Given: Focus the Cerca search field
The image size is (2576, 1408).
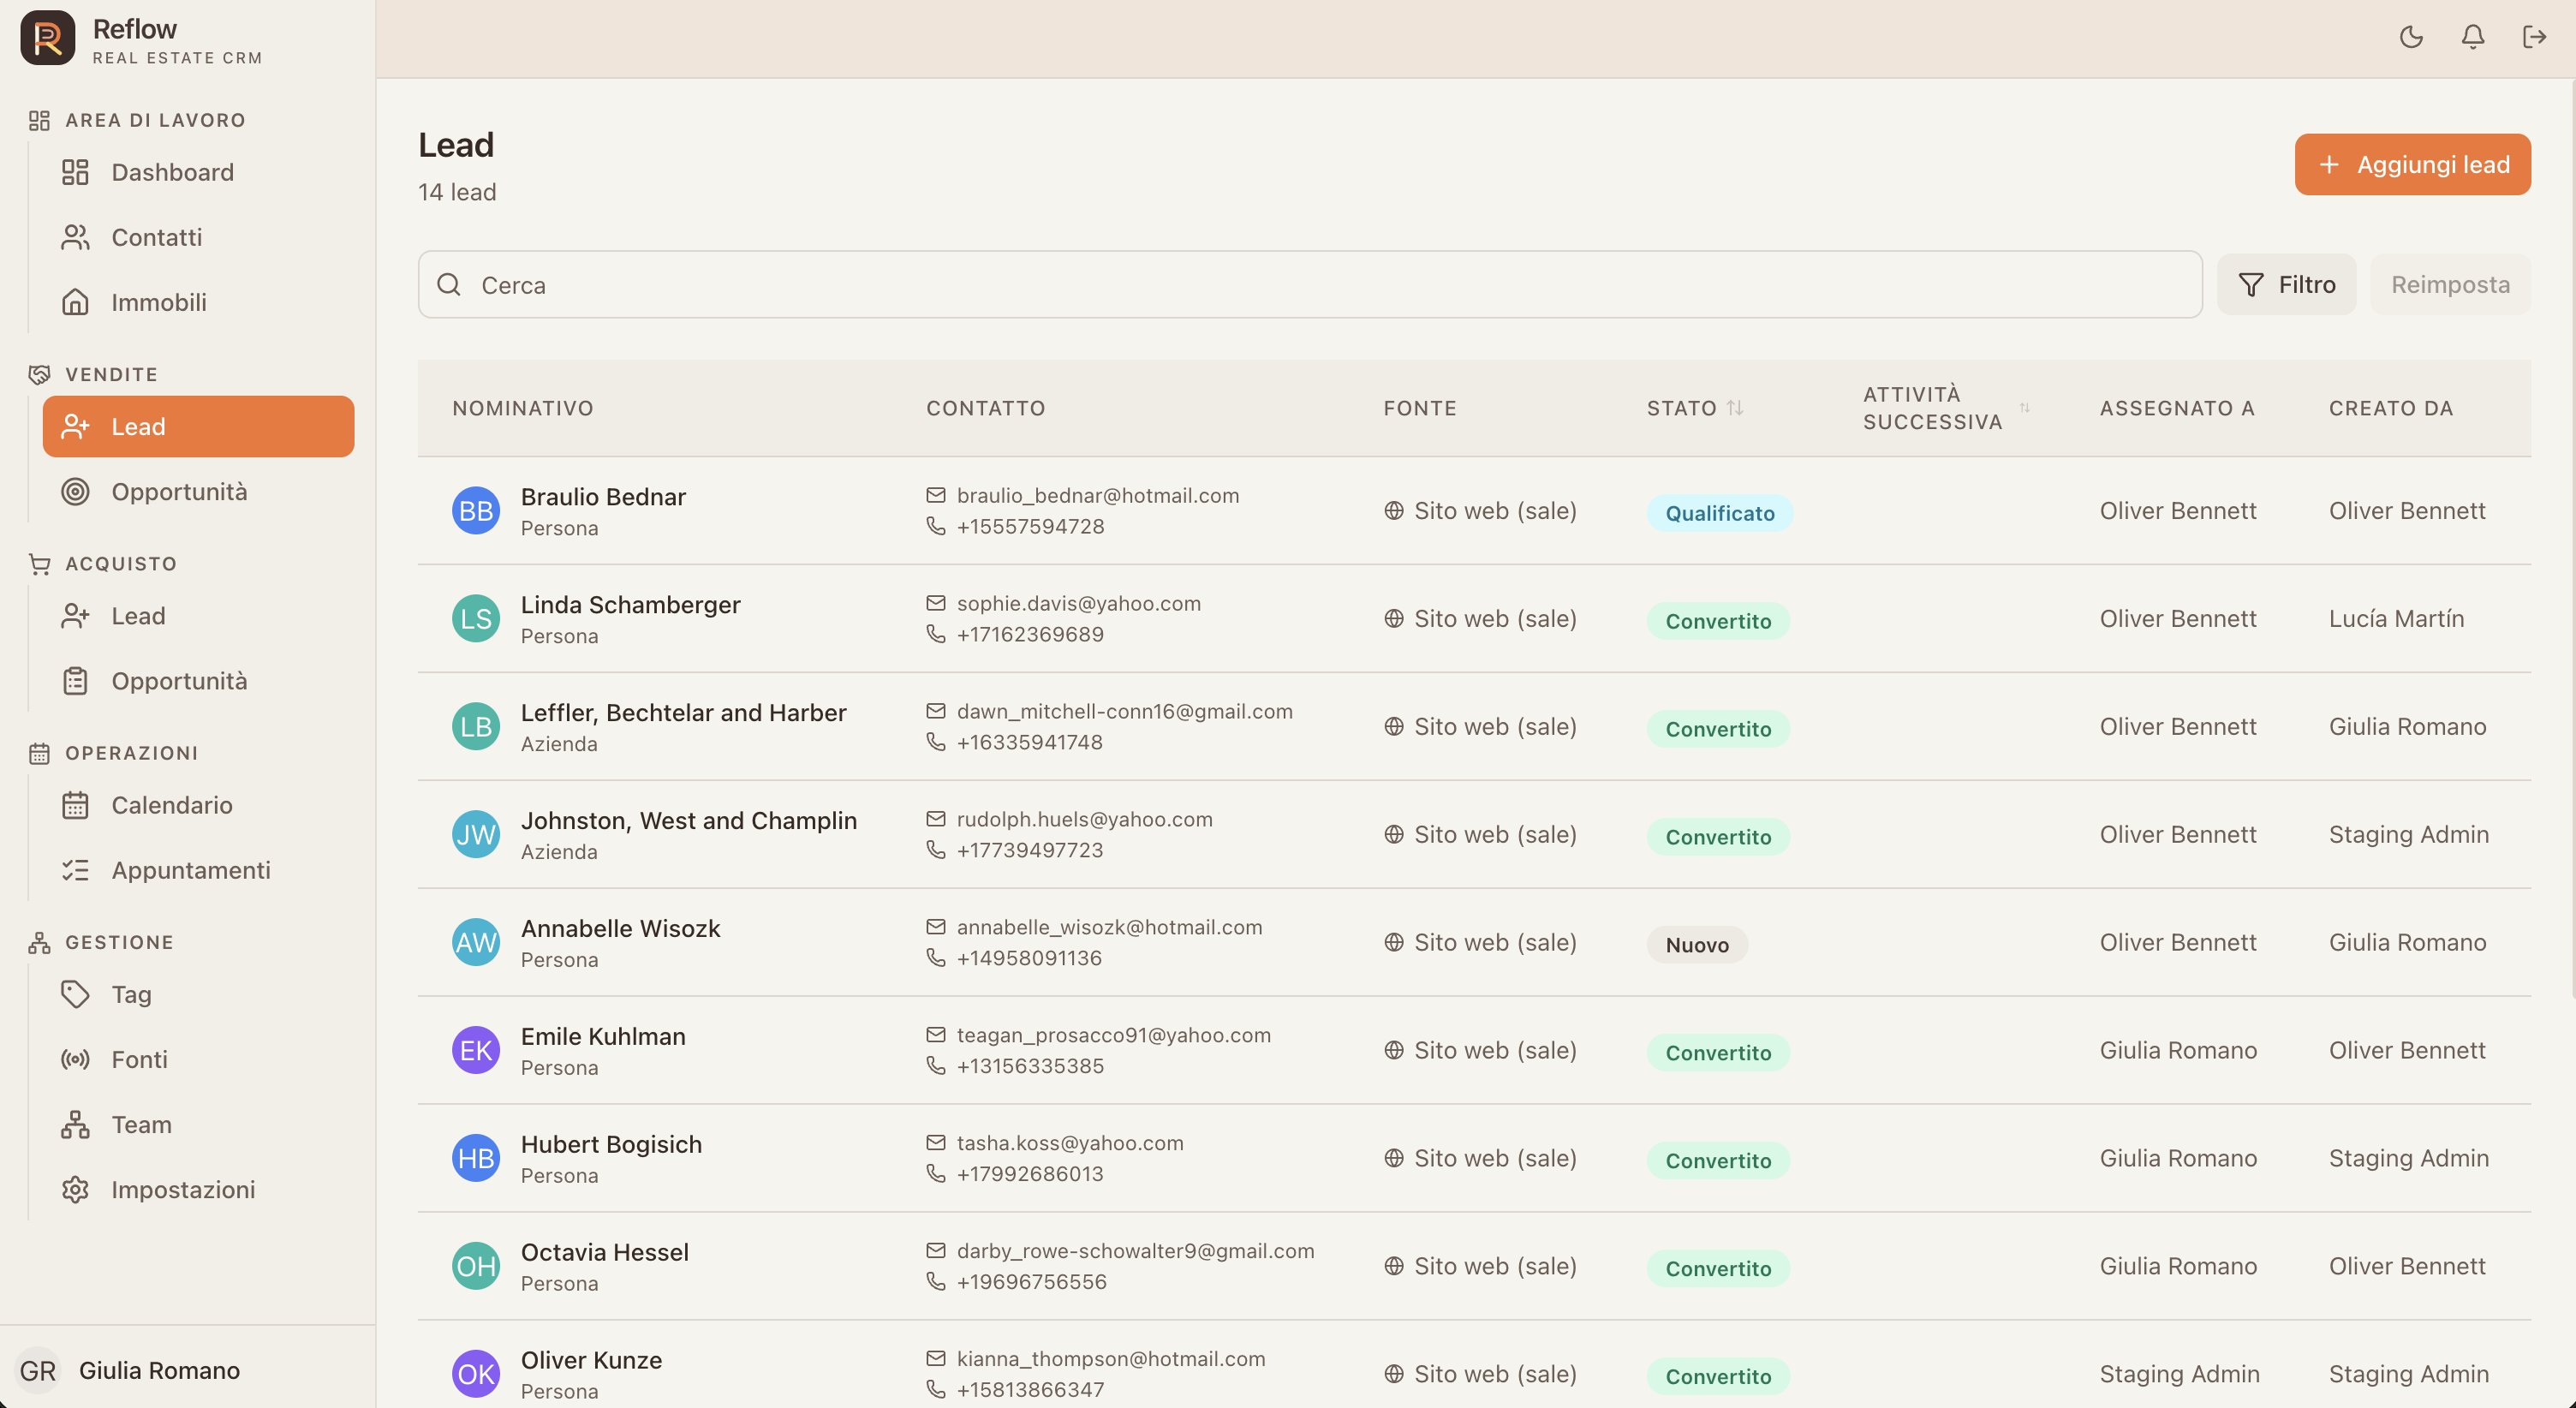Looking at the screenshot, I should point(1310,285).
